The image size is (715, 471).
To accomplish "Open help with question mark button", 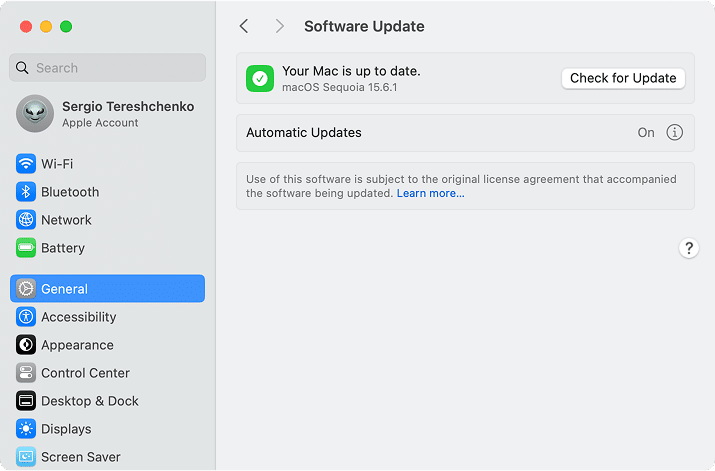I will 688,249.
